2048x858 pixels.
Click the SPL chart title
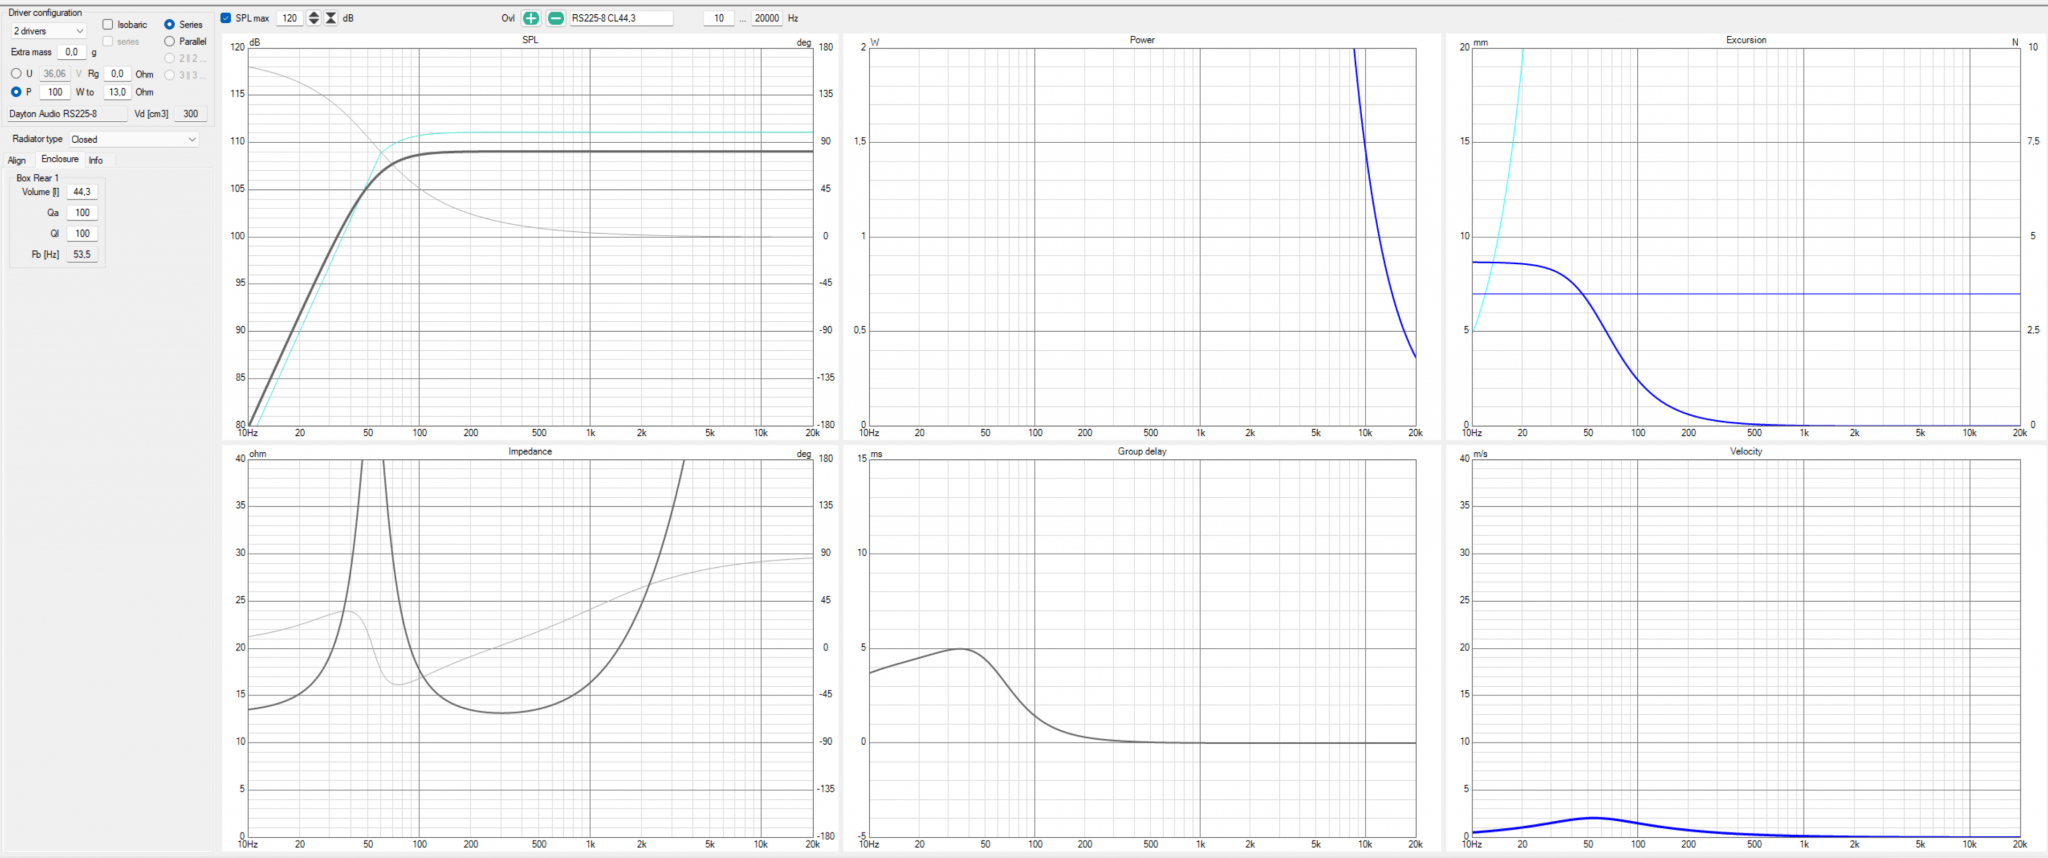[530, 40]
